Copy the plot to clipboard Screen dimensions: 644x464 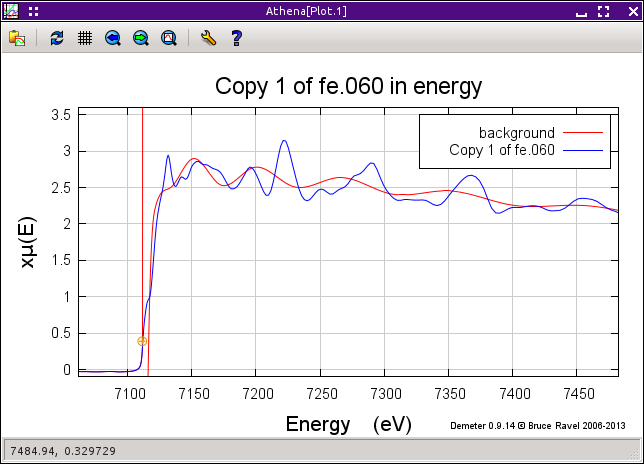[x=17, y=38]
